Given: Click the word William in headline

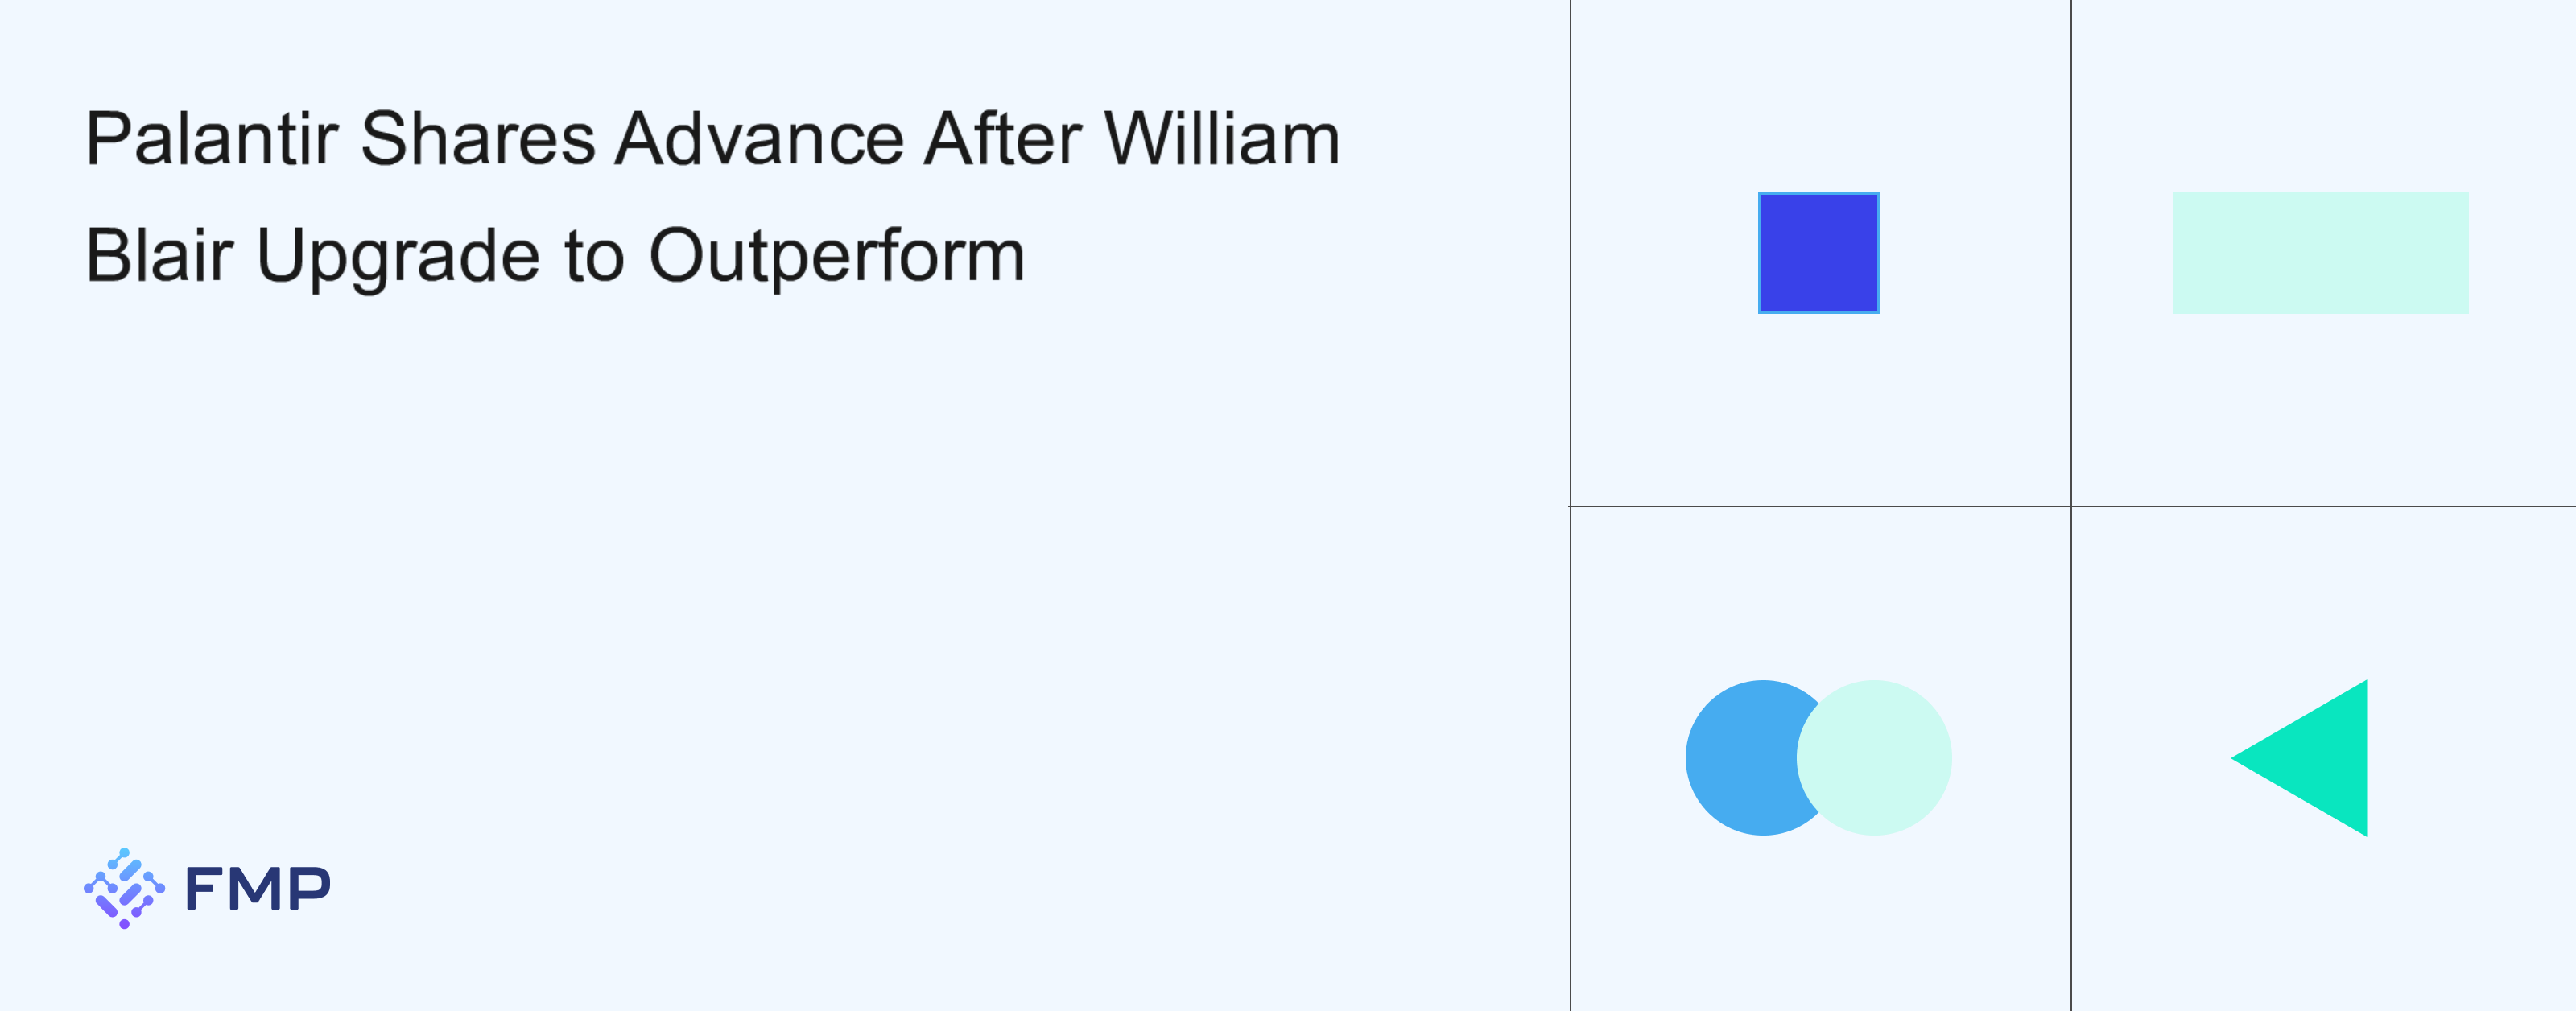Looking at the screenshot, I should tap(1221, 139).
